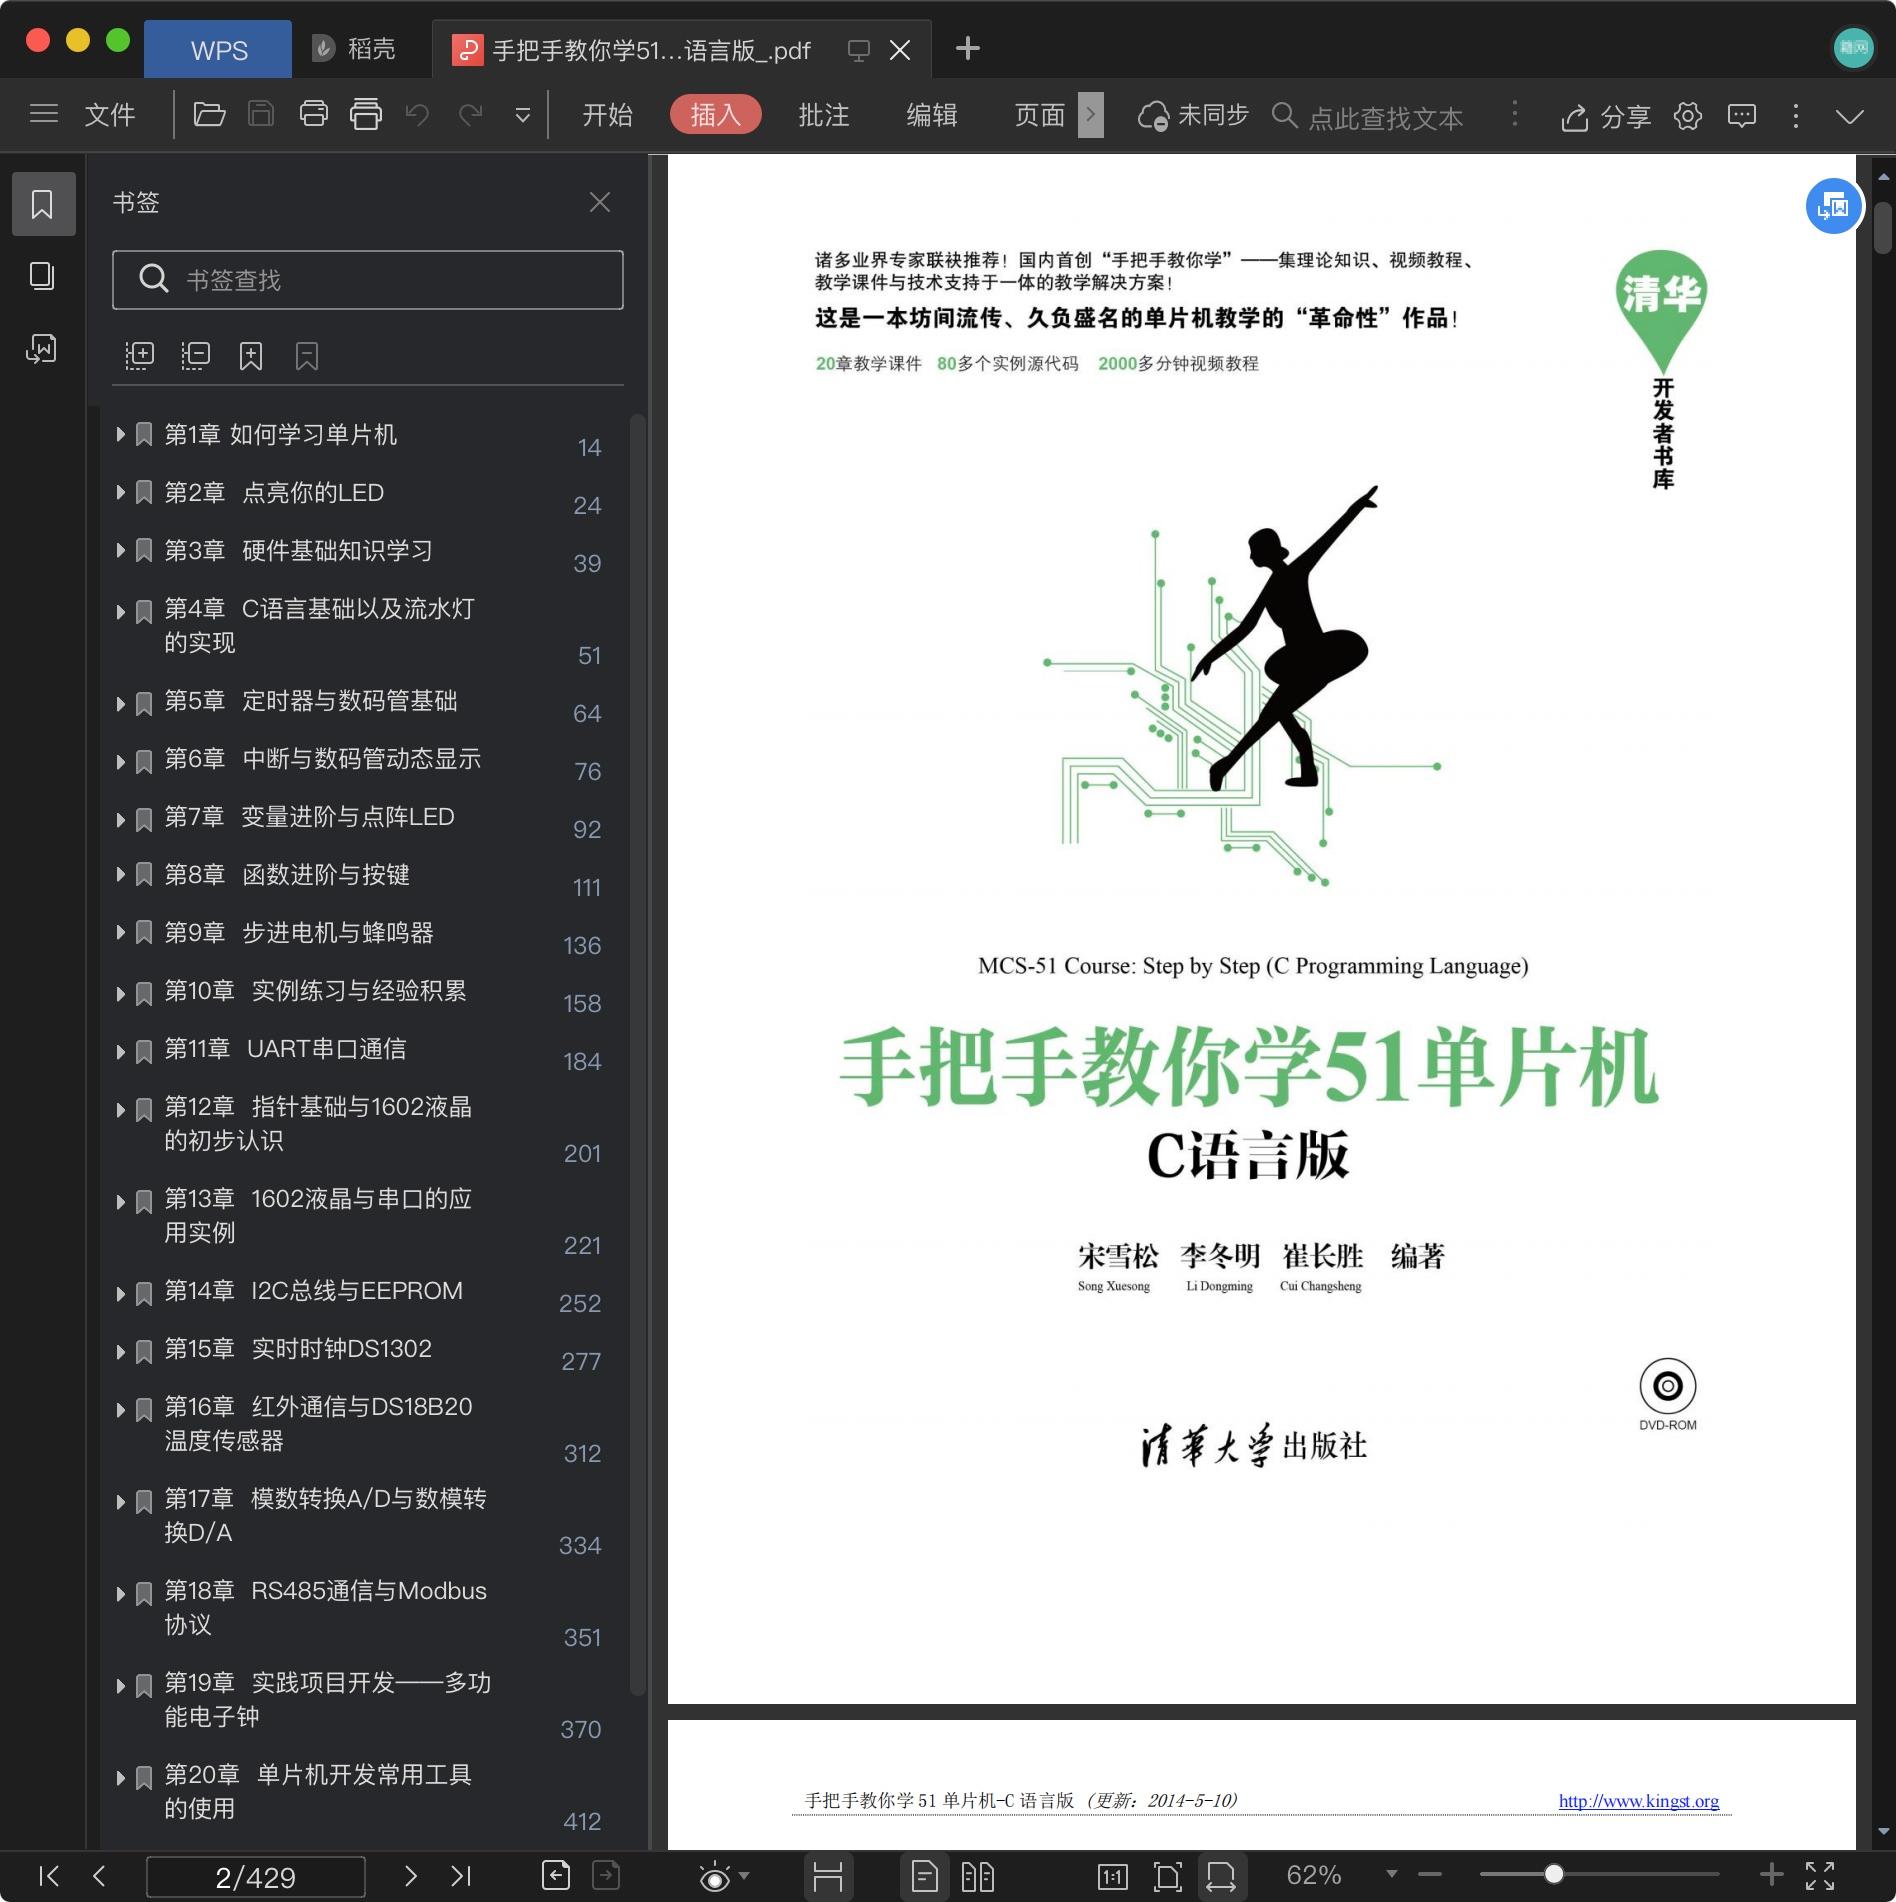The height and width of the screenshot is (1902, 1896).
Task: Click the 书签查找 search field
Action: click(x=368, y=280)
